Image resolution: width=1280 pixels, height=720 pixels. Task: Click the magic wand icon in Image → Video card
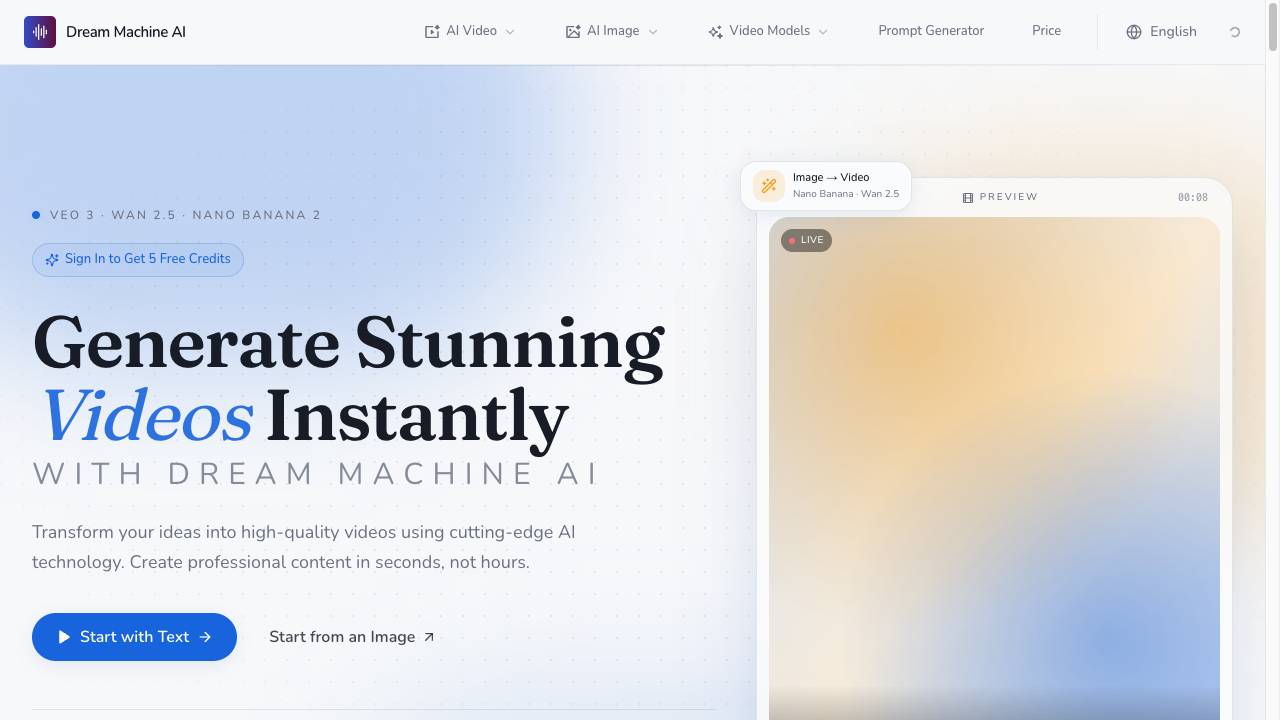pyautogui.click(x=769, y=186)
